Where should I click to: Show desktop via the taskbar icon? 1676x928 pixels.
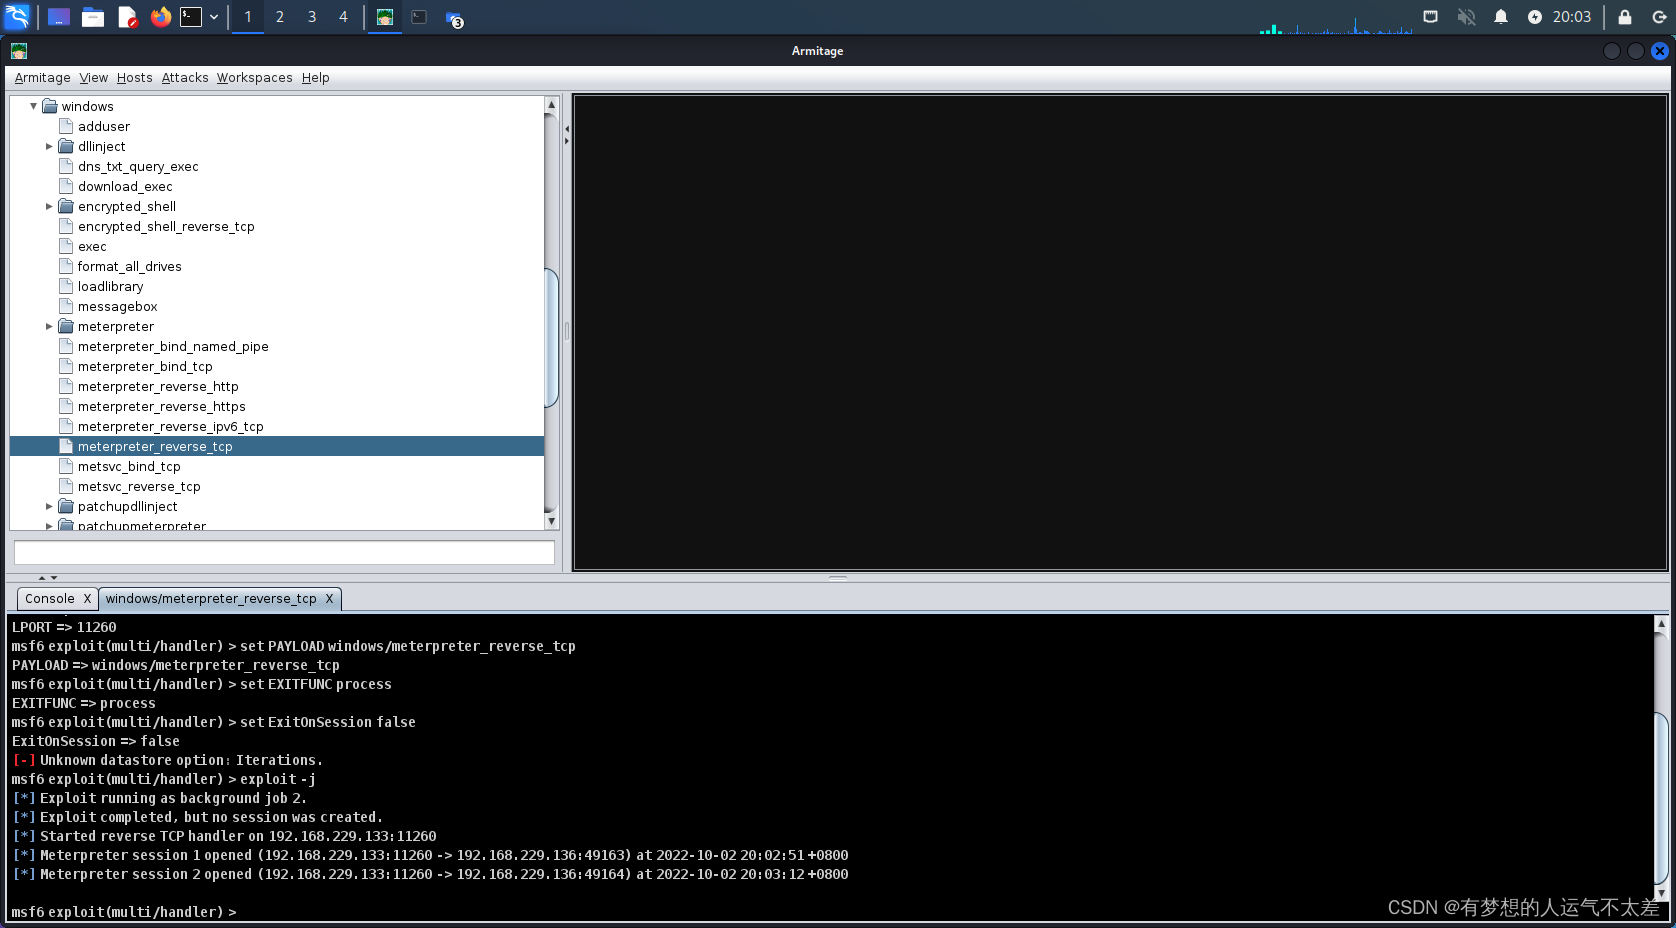tap(59, 17)
